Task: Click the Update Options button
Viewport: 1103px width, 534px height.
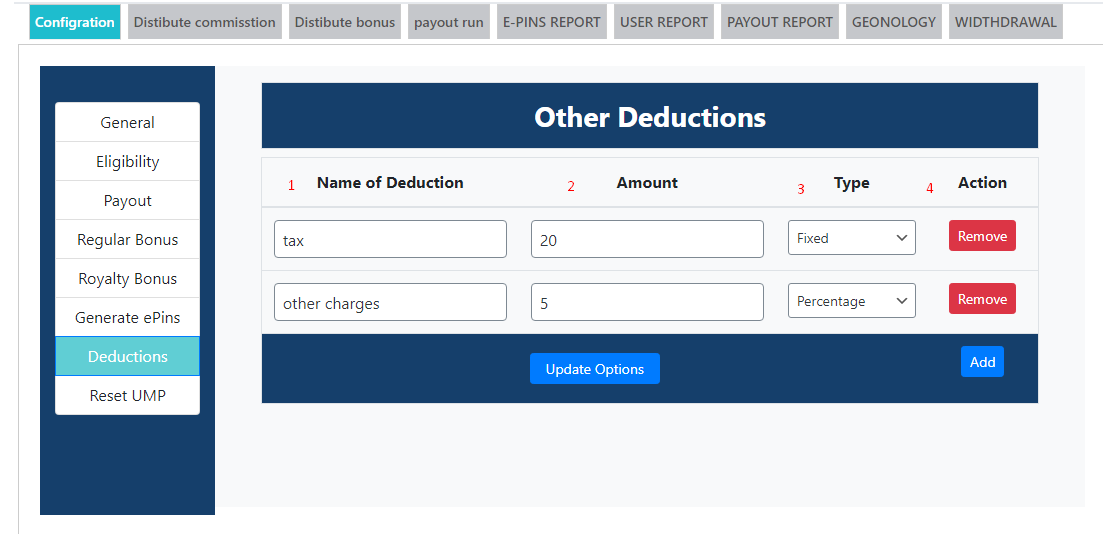Action: [594, 369]
